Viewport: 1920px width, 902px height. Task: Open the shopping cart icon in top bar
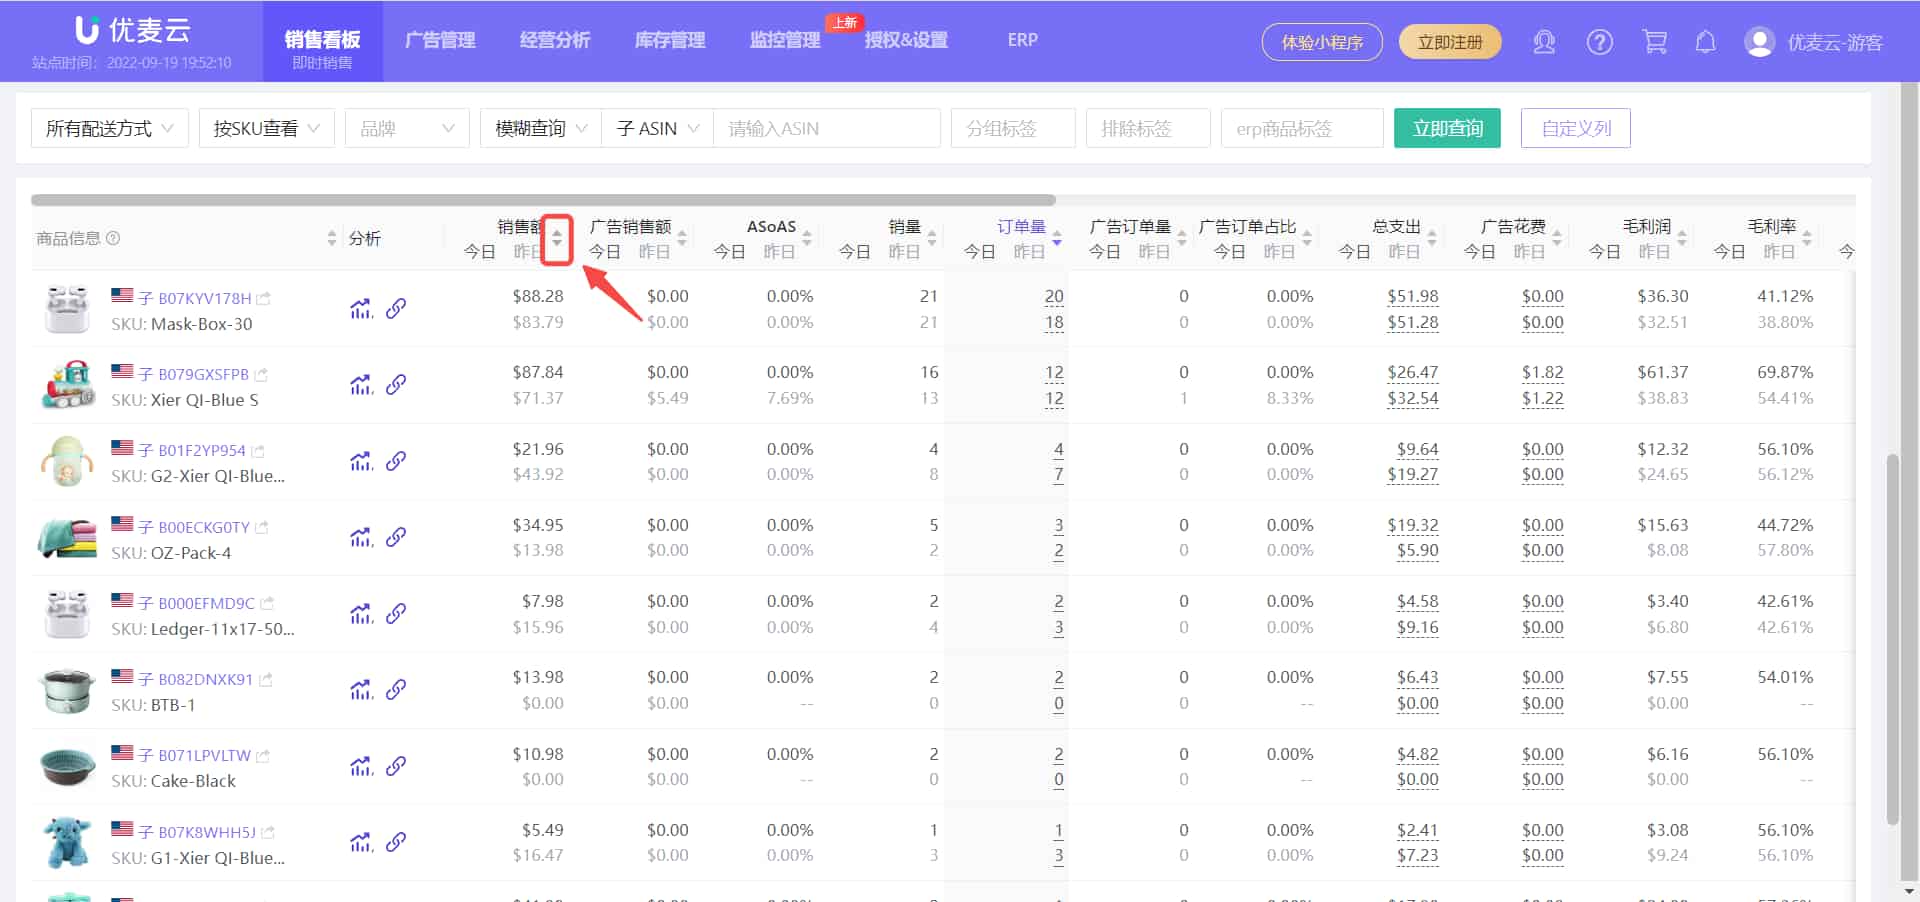point(1654,41)
